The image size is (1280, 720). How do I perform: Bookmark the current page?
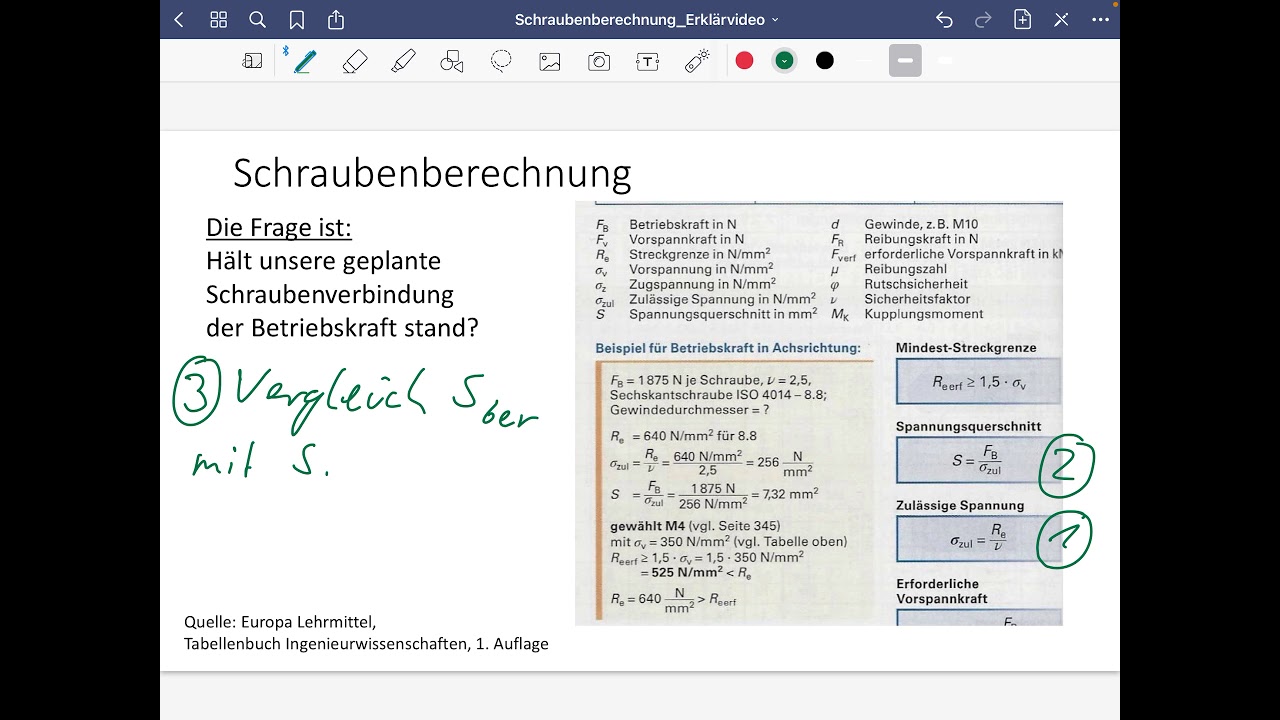(x=296, y=20)
